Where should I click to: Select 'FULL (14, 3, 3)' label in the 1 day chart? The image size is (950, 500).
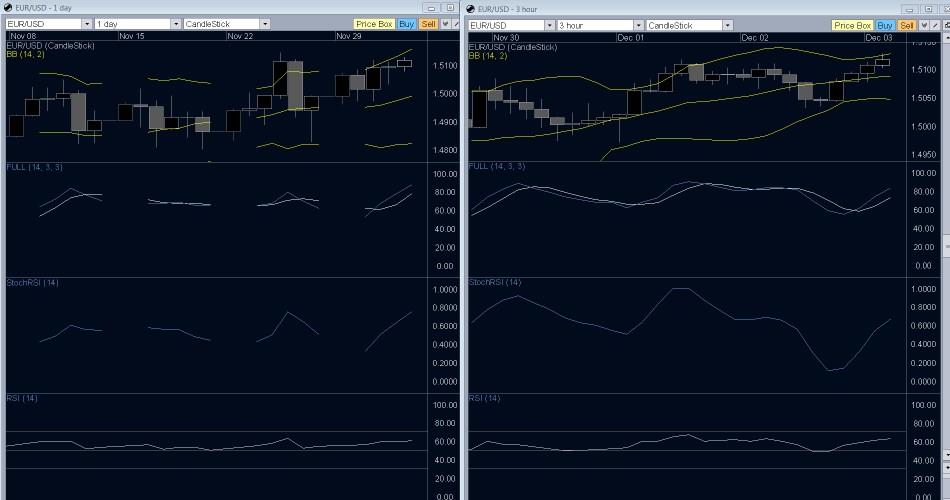[x=35, y=167]
